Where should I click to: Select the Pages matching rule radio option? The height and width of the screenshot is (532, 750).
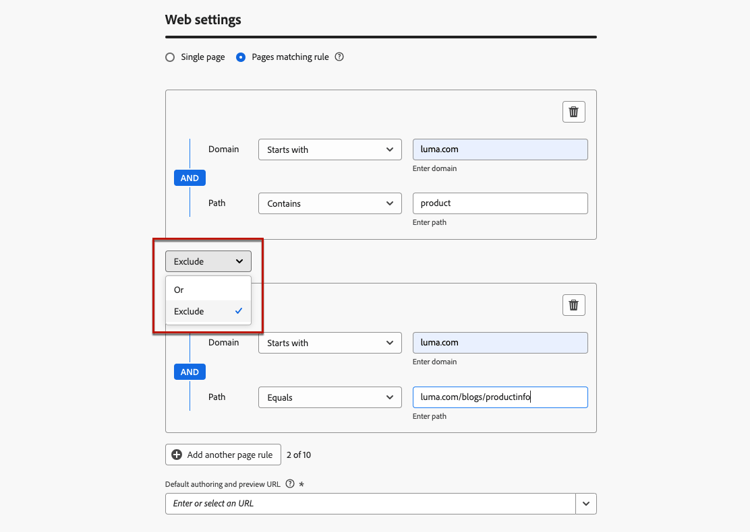241,57
